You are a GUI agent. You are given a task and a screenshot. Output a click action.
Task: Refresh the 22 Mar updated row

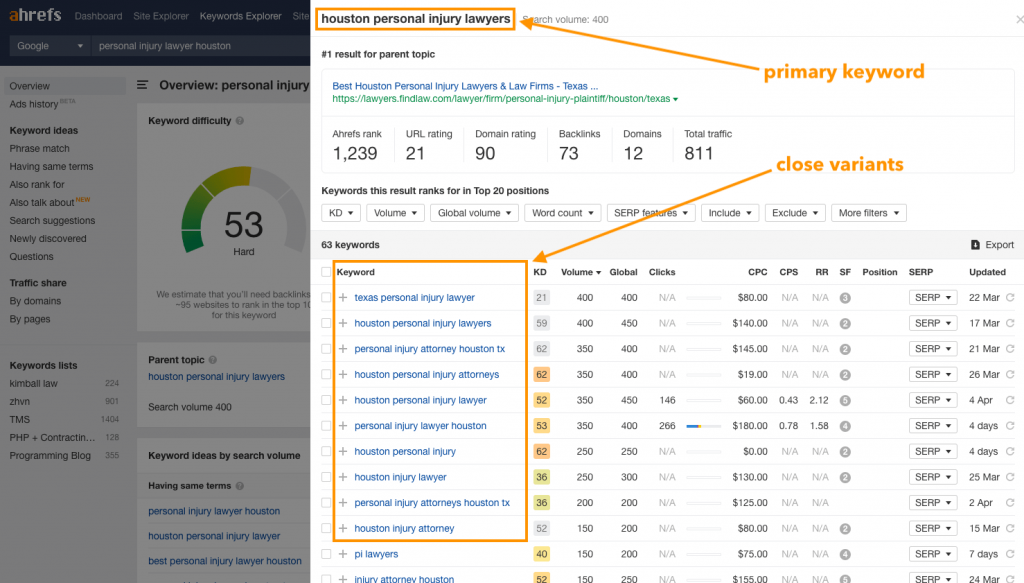click(1010, 297)
